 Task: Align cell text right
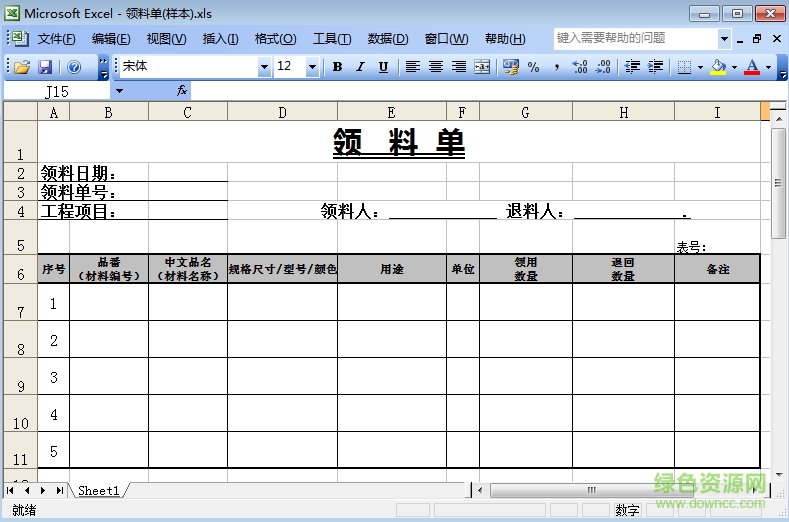click(x=459, y=66)
